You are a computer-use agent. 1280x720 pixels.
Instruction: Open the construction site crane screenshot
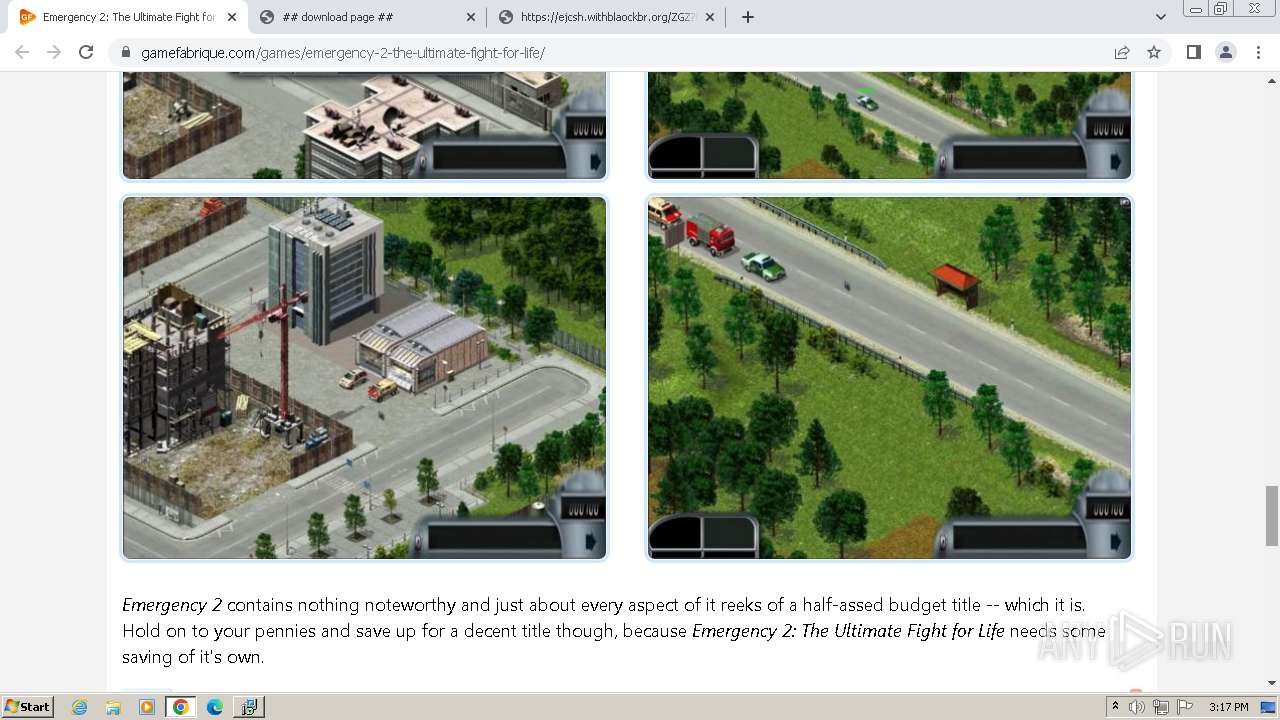[365, 377]
